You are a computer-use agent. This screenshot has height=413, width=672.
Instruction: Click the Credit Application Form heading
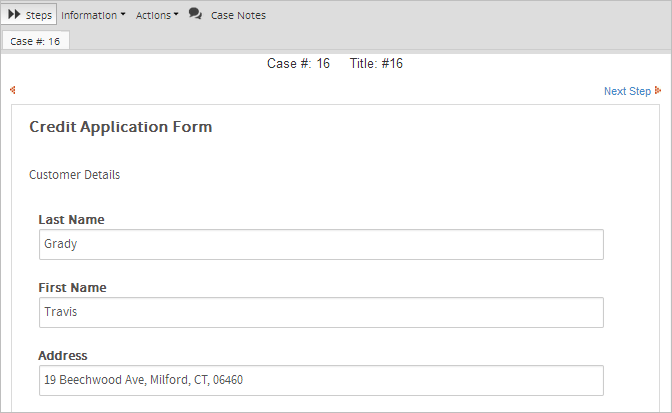point(120,127)
